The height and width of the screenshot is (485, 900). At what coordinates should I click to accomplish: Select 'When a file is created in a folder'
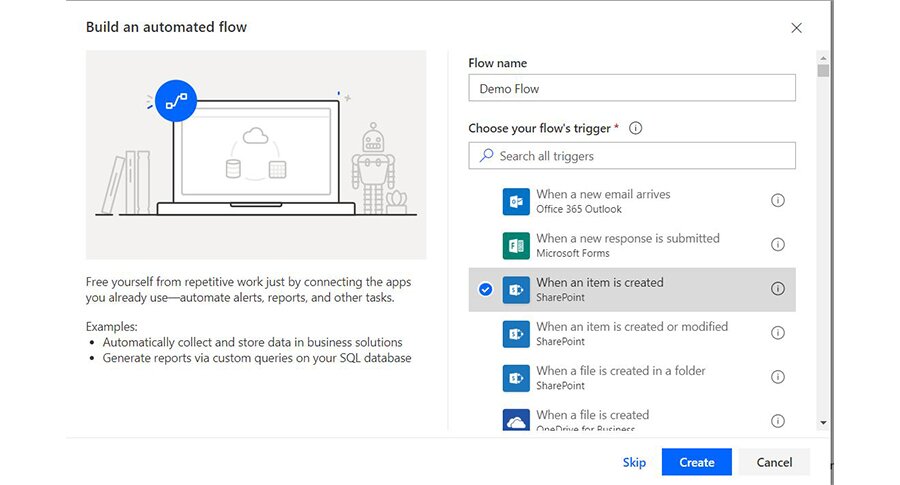coord(632,378)
